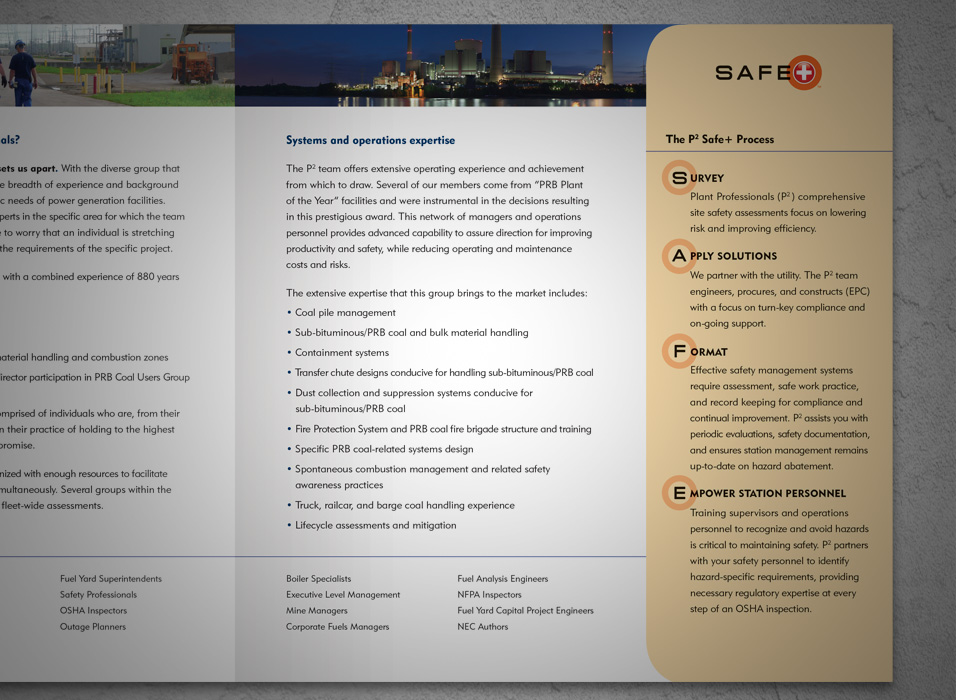This screenshot has height=700, width=956.
Task: Click the circled F letter of Format
Action: click(x=679, y=351)
